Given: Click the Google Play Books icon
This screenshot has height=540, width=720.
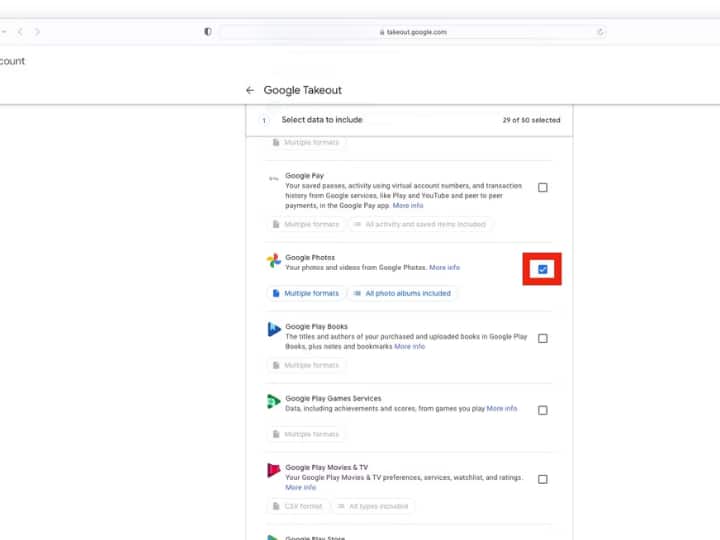Looking at the screenshot, I should tap(274, 329).
